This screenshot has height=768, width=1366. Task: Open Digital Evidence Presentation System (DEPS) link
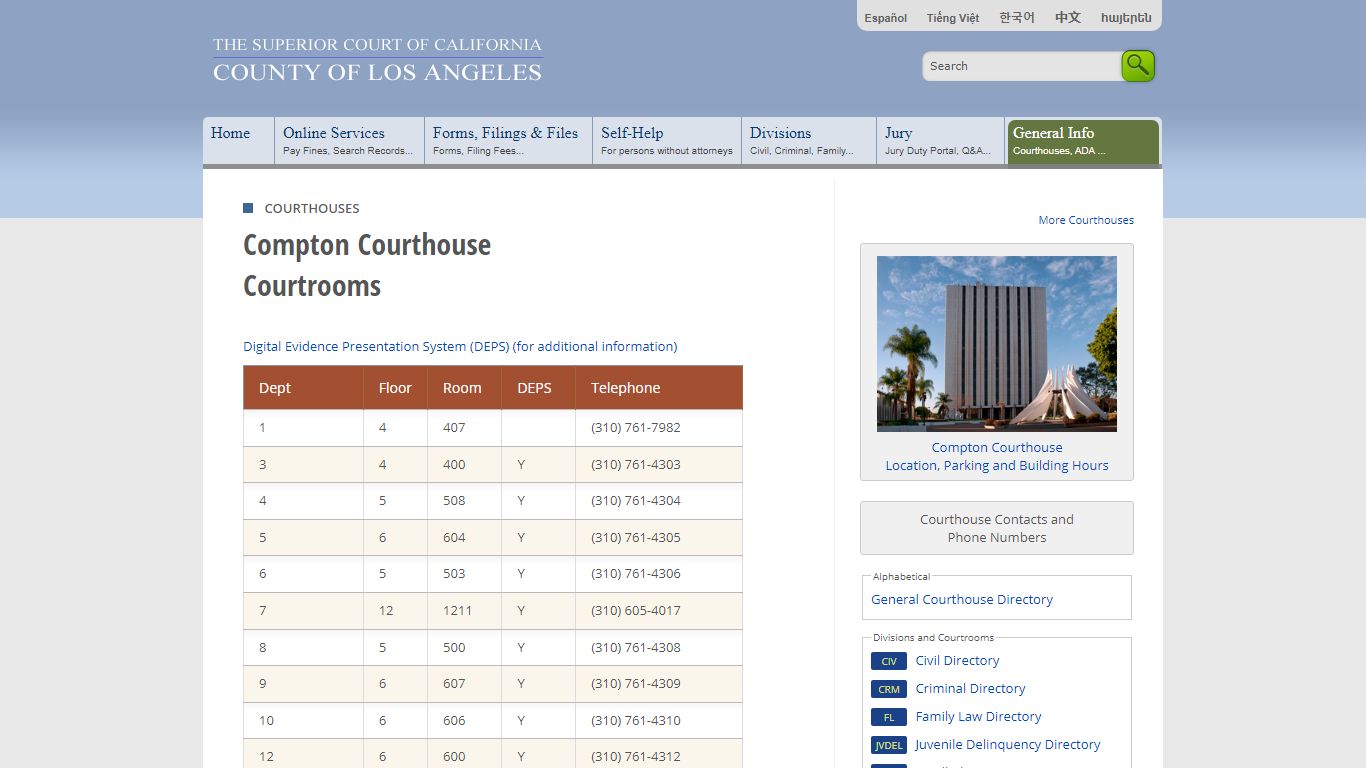click(460, 347)
